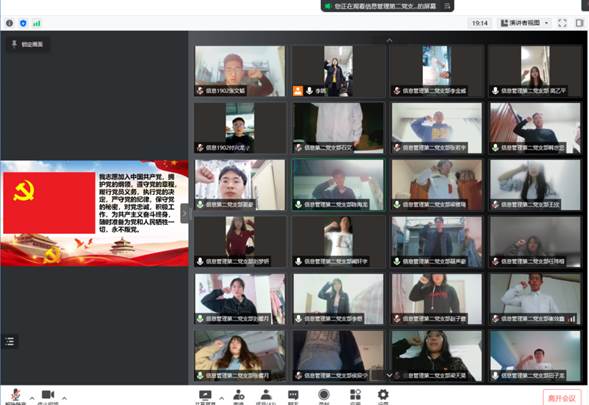Open the chat panel icon
Viewport: 589px width, 405px height.
click(293, 395)
